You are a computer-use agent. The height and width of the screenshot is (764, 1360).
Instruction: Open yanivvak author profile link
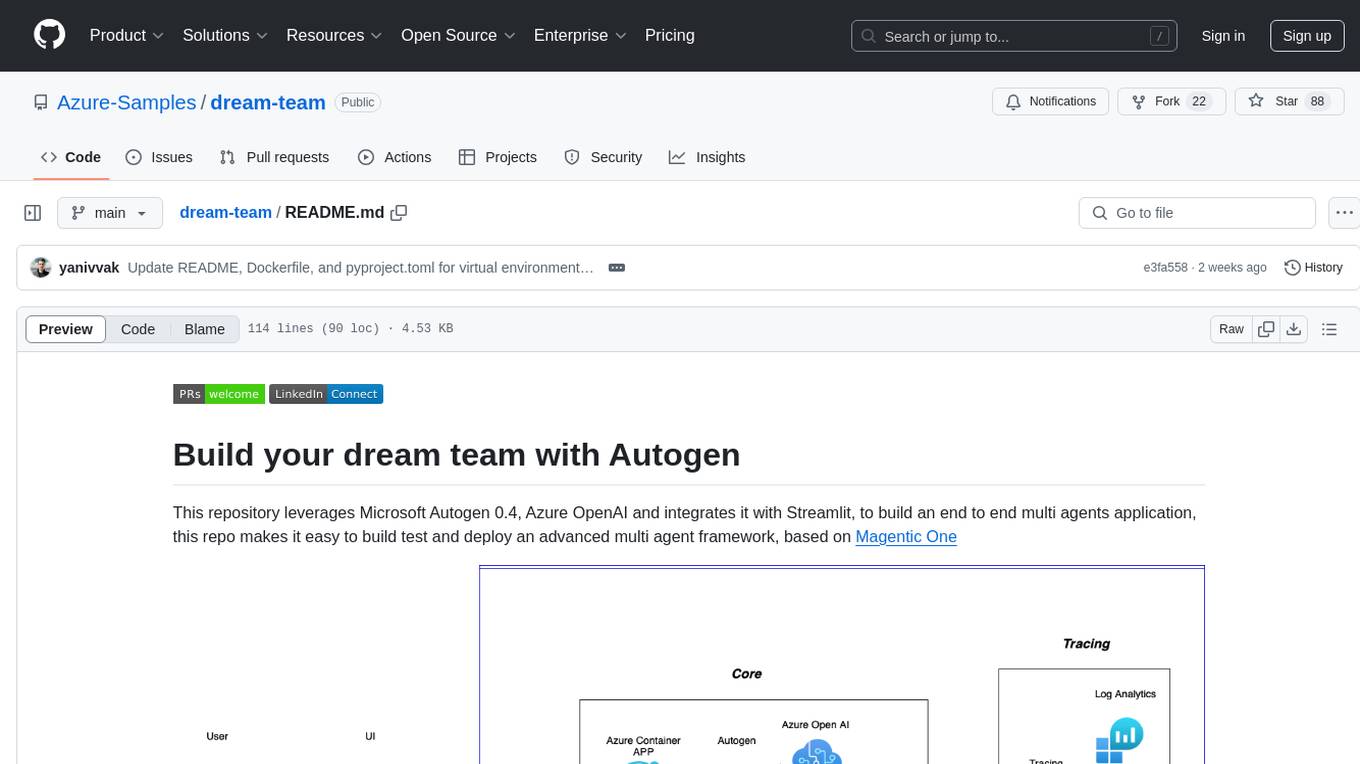pos(89,268)
